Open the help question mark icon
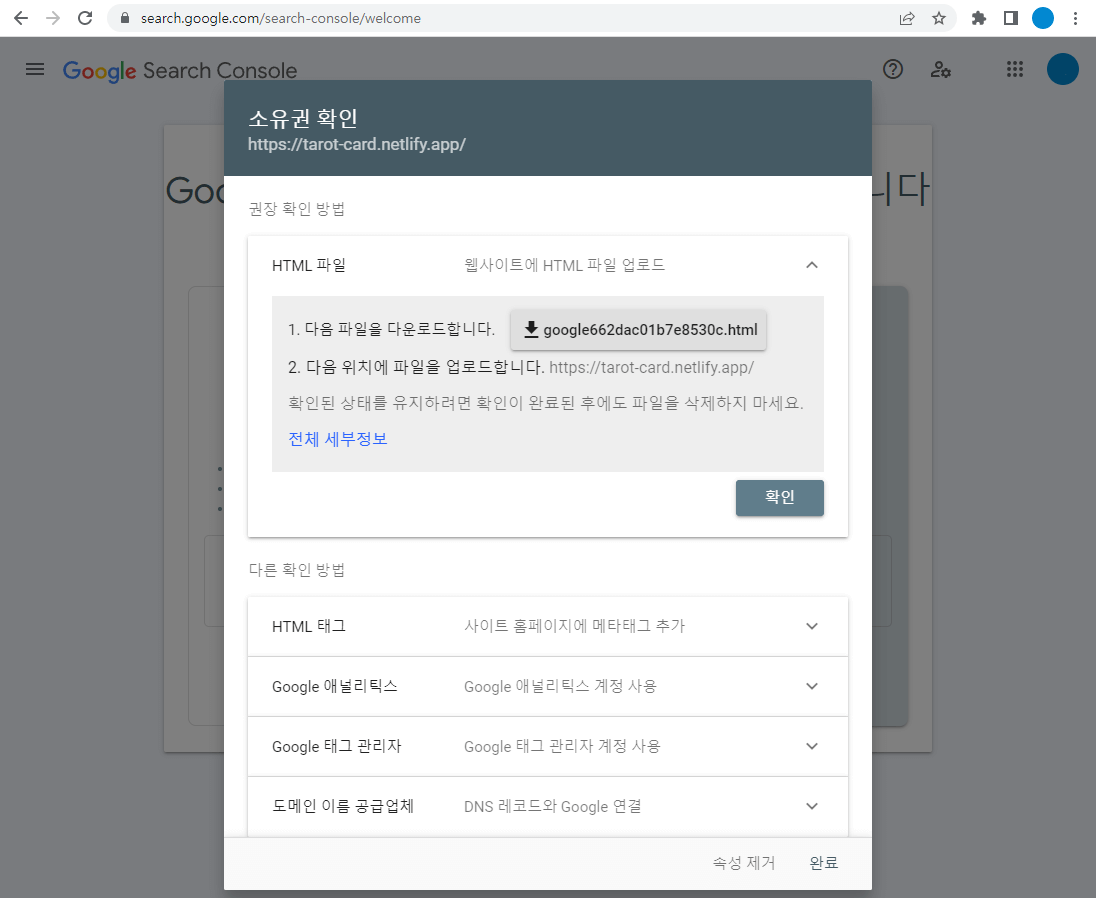The width and height of the screenshot is (1096, 898). tap(893, 69)
